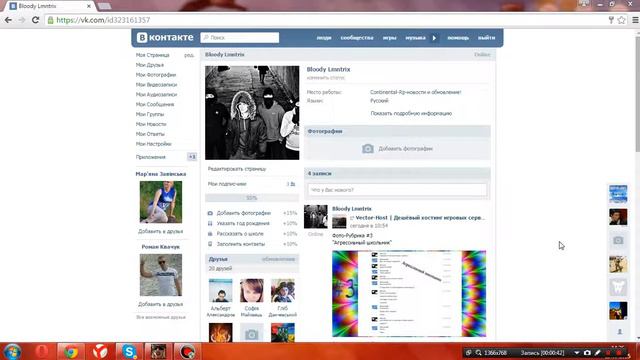Click "Рассказать о школе" in the completion list

tap(240, 233)
